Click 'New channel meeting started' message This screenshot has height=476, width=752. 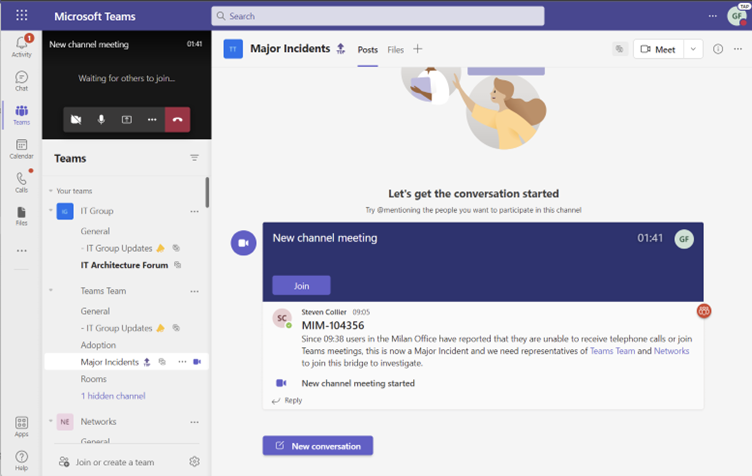(x=358, y=383)
